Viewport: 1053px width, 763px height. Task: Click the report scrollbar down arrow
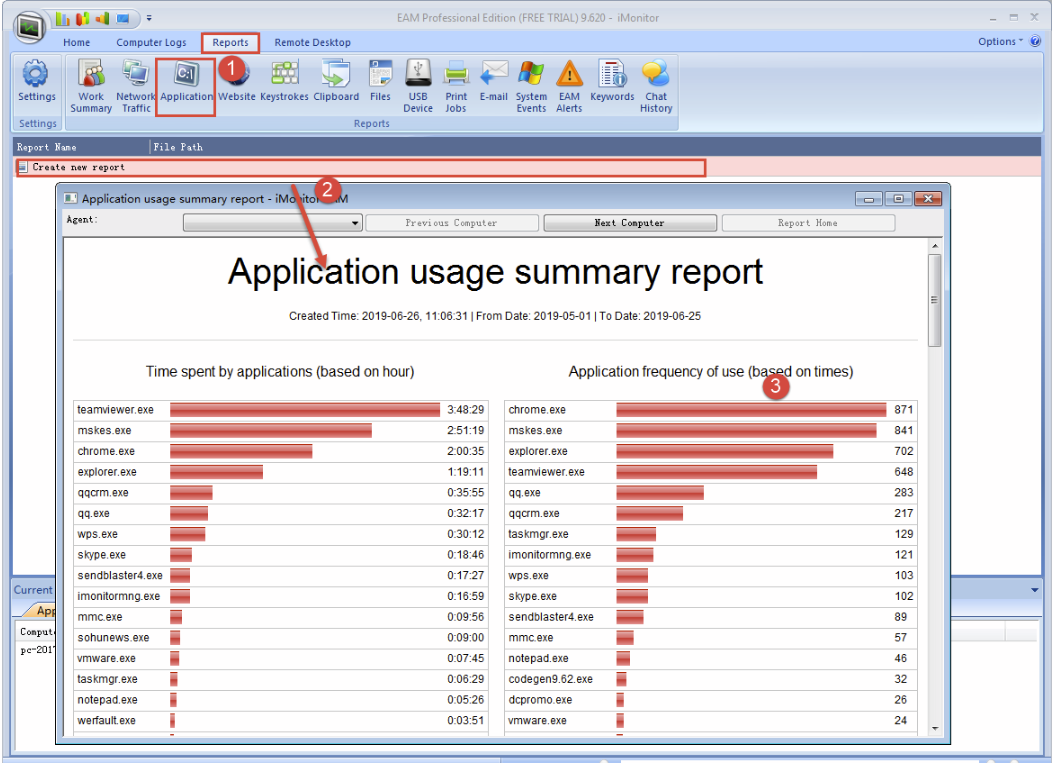935,729
